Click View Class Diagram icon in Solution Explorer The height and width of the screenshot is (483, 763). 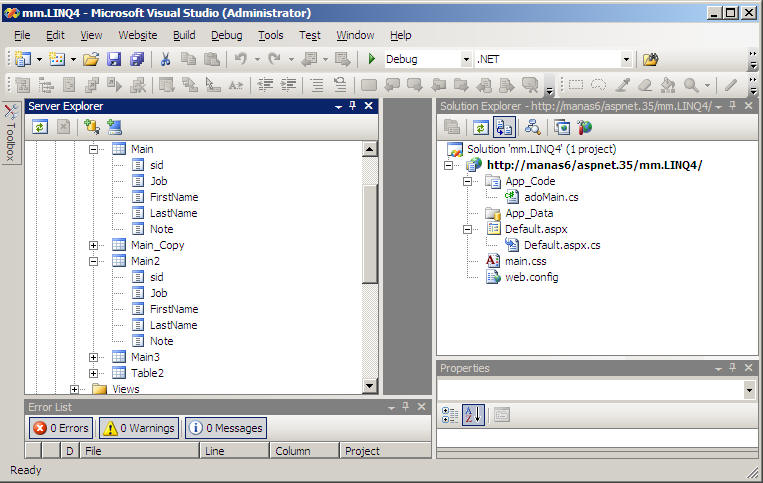point(532,128)
